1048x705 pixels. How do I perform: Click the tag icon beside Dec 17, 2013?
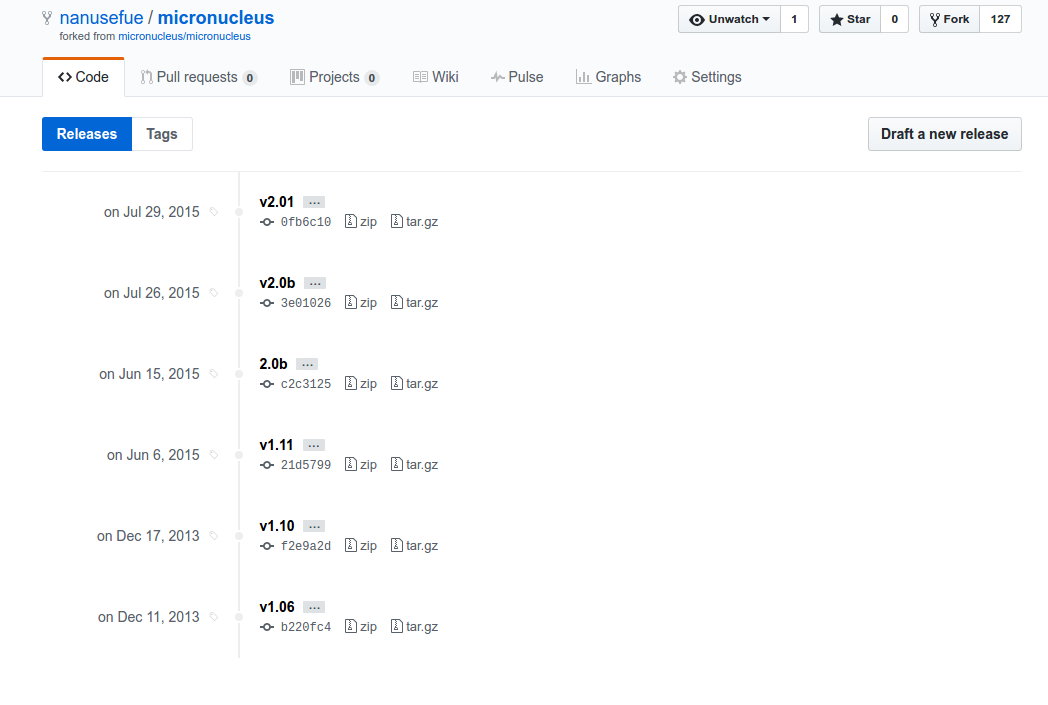(x=213, y=536)
